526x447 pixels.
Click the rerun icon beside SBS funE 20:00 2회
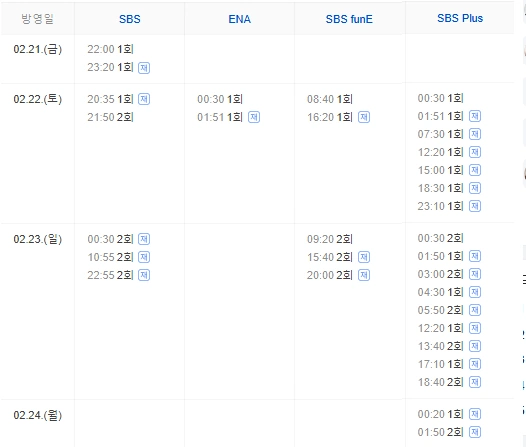[x=364, y=275]
